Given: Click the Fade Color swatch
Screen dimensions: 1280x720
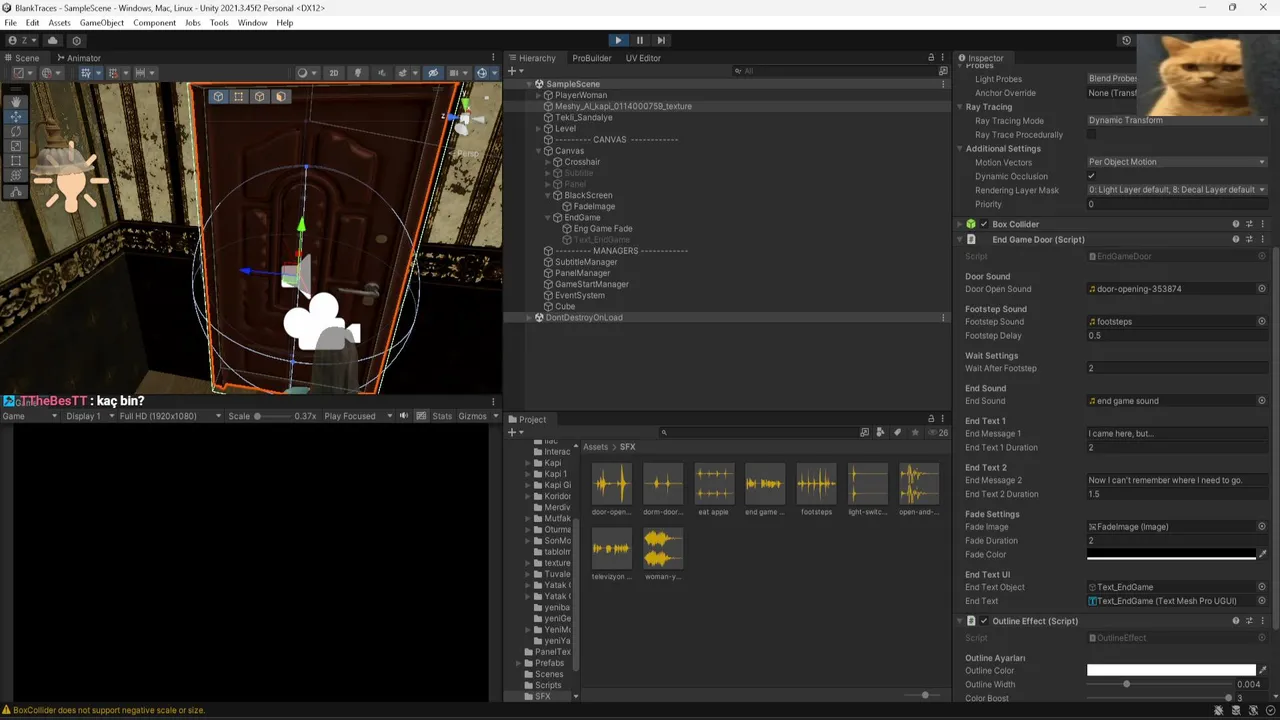Looking at the screenshot, I should pos(1171,555).
